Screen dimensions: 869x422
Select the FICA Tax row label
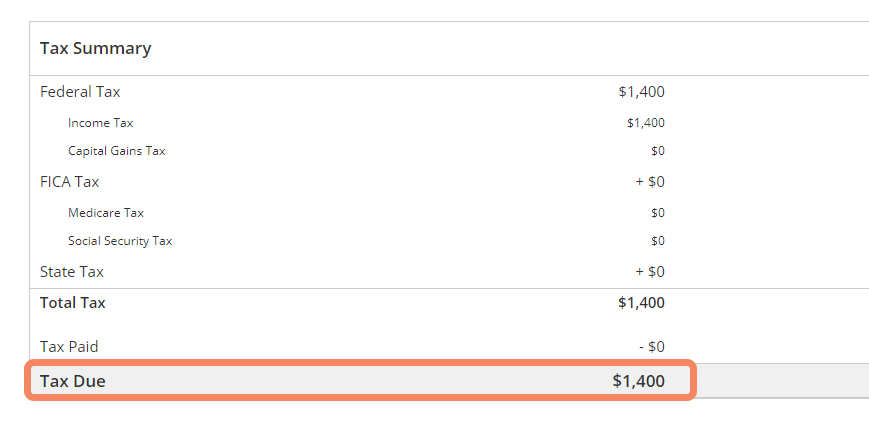(69, 182)
